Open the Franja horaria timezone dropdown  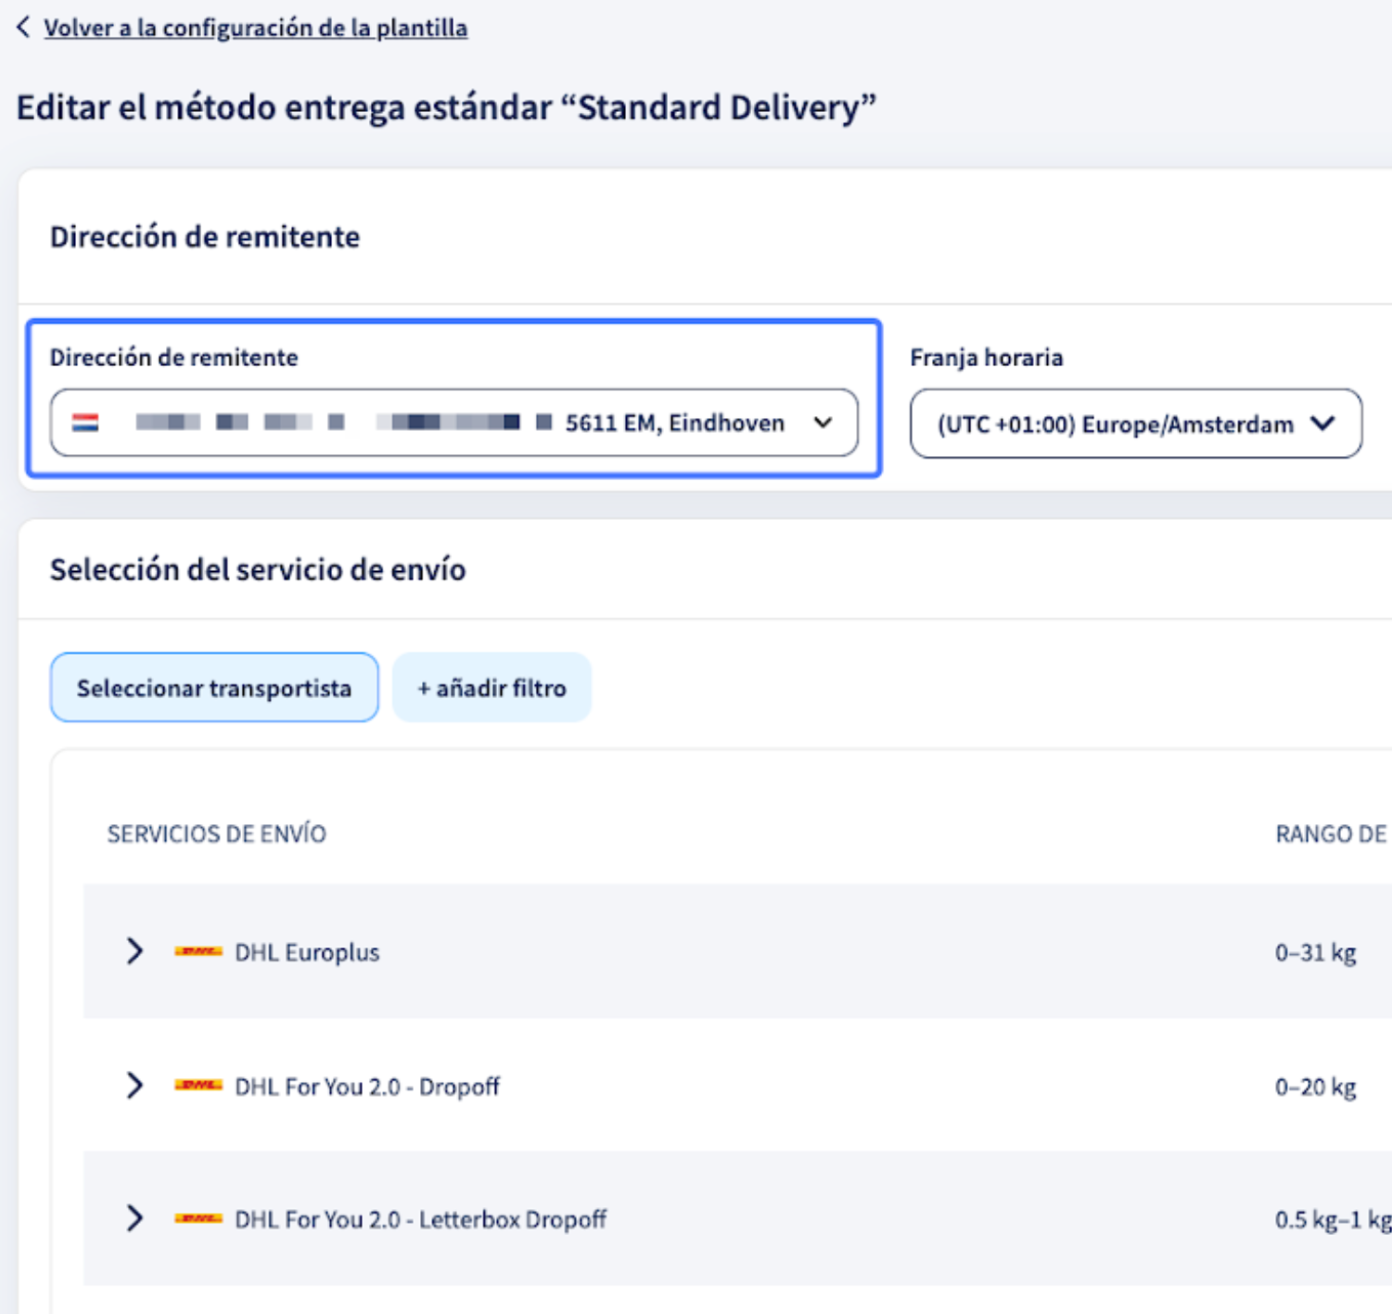(x=1136, y=424)
